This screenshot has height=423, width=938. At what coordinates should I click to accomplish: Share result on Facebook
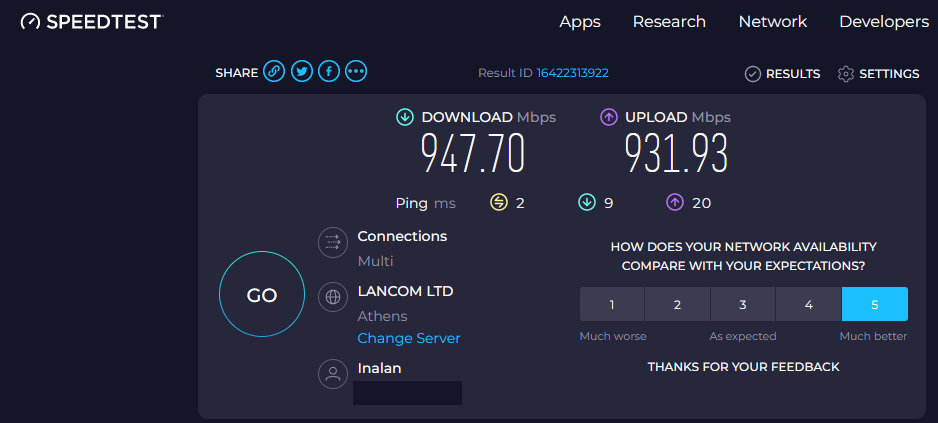329,72
